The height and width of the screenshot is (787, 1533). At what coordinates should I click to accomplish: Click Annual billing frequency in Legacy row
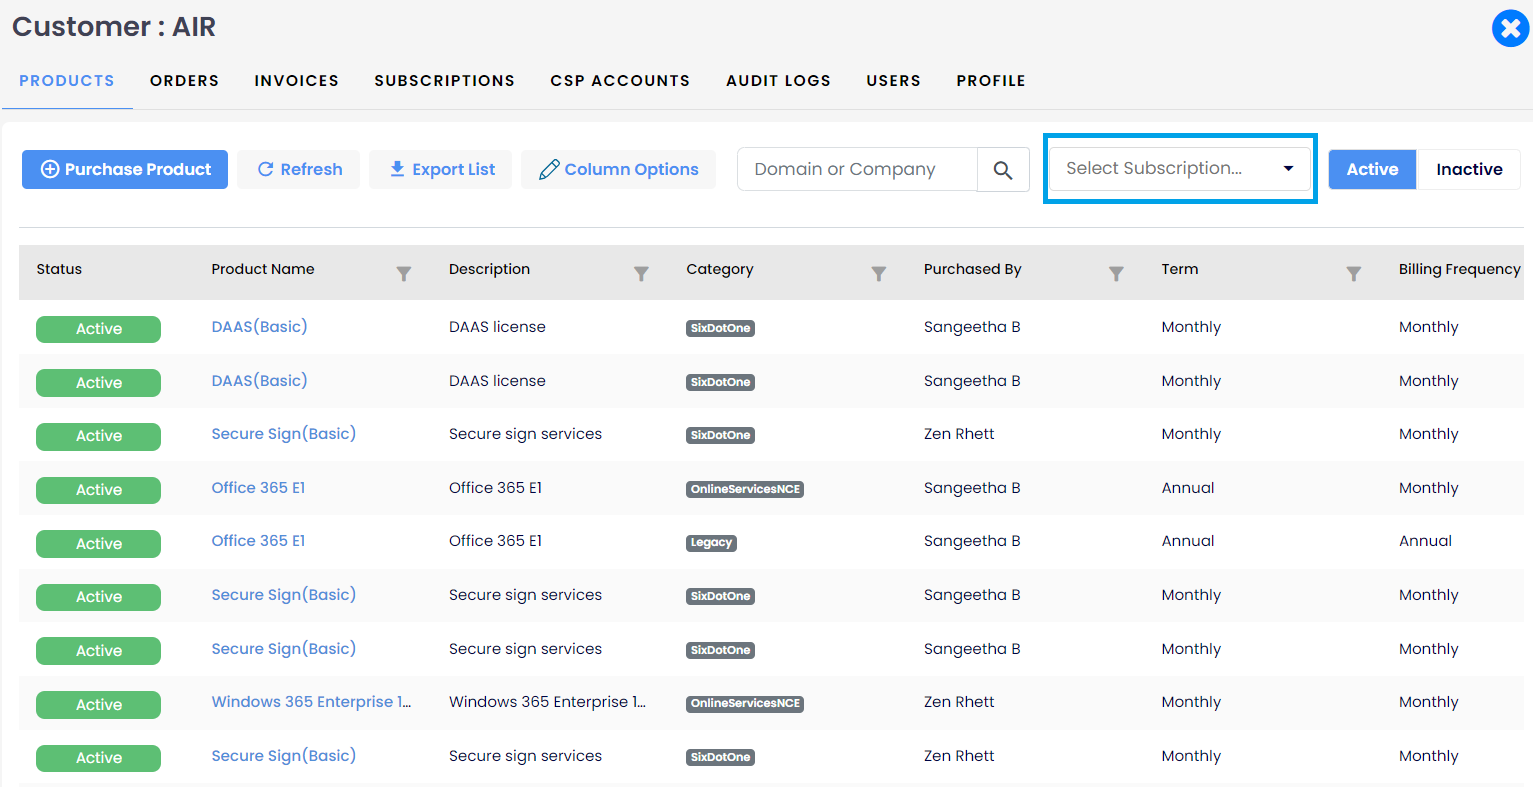[1425, 541]
